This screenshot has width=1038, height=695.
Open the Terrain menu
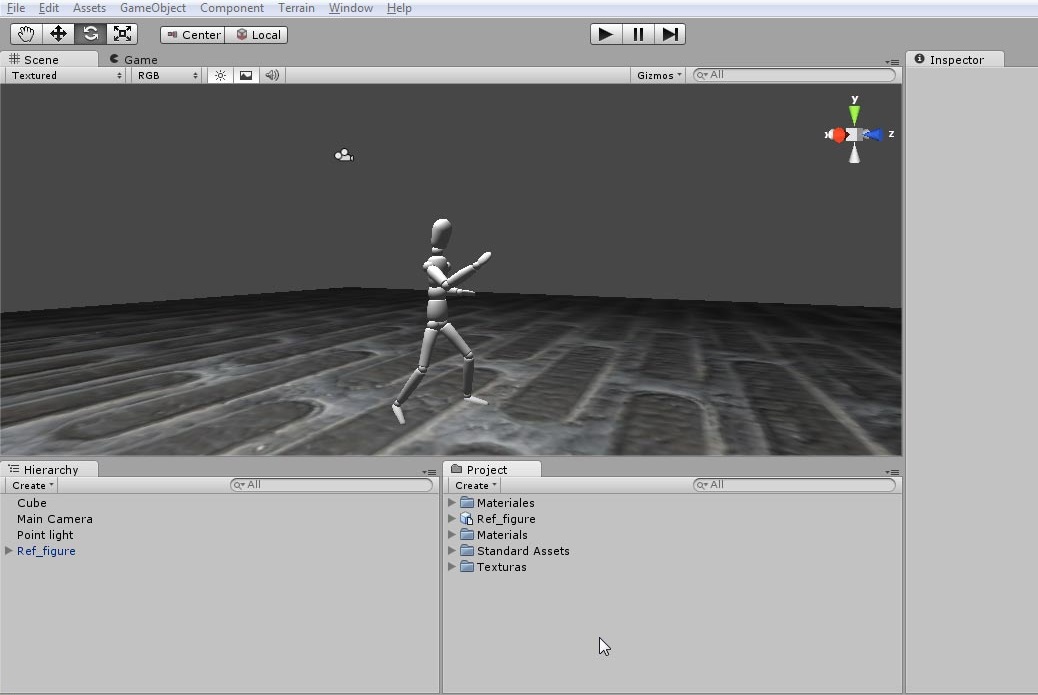point(296,8)
